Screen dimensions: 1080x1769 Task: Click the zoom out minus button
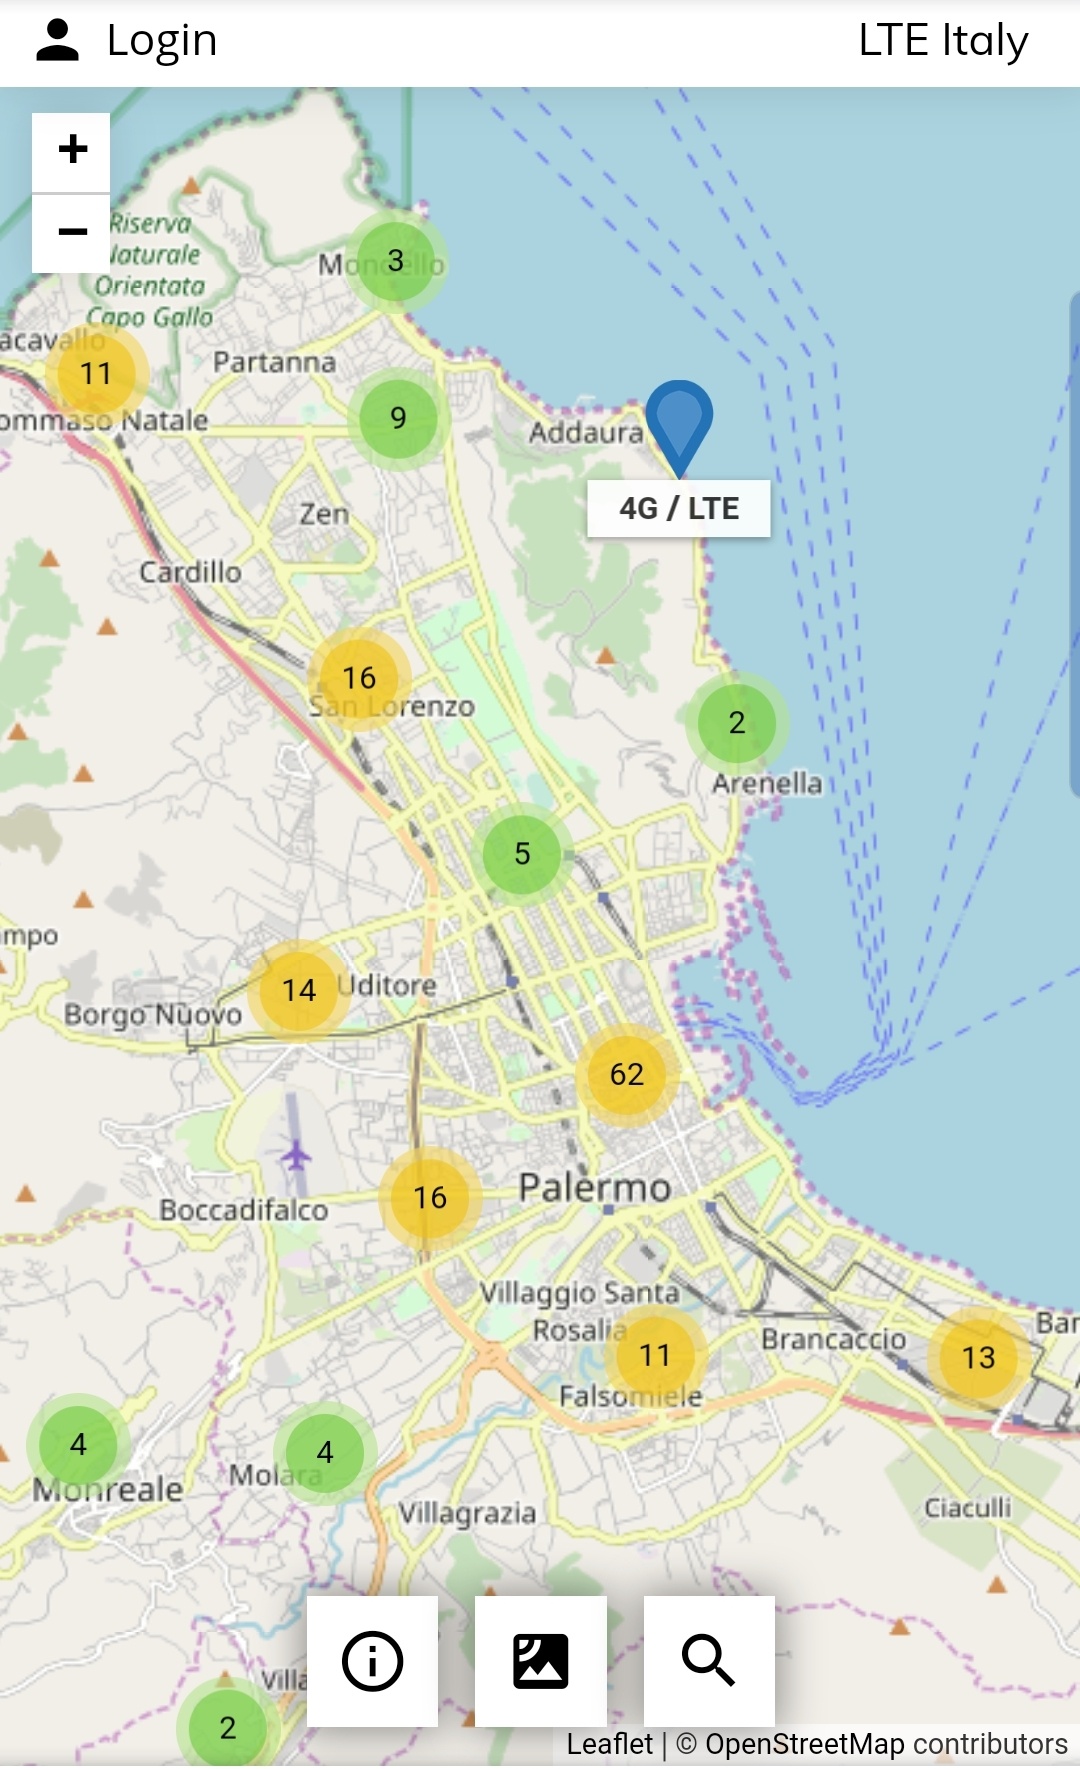tap(72, 233)
